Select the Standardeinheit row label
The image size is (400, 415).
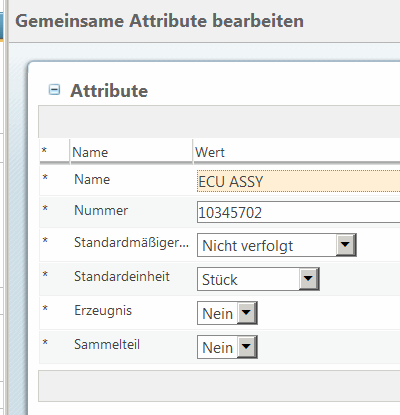pyautogui.click(x=122, y=277)
